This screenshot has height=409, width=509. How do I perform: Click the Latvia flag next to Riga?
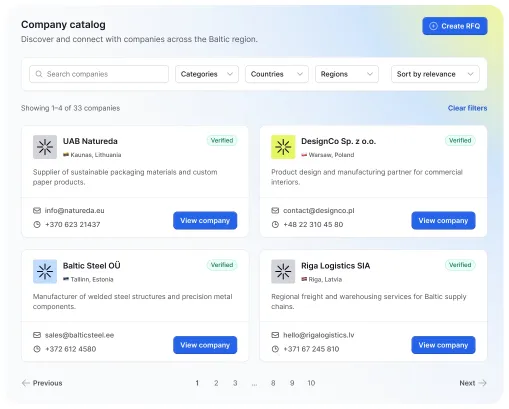[304, 279]
